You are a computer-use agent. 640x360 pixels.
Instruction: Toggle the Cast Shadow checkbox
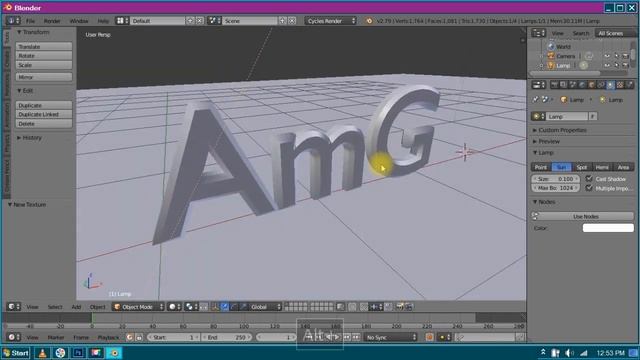point(589,179)
